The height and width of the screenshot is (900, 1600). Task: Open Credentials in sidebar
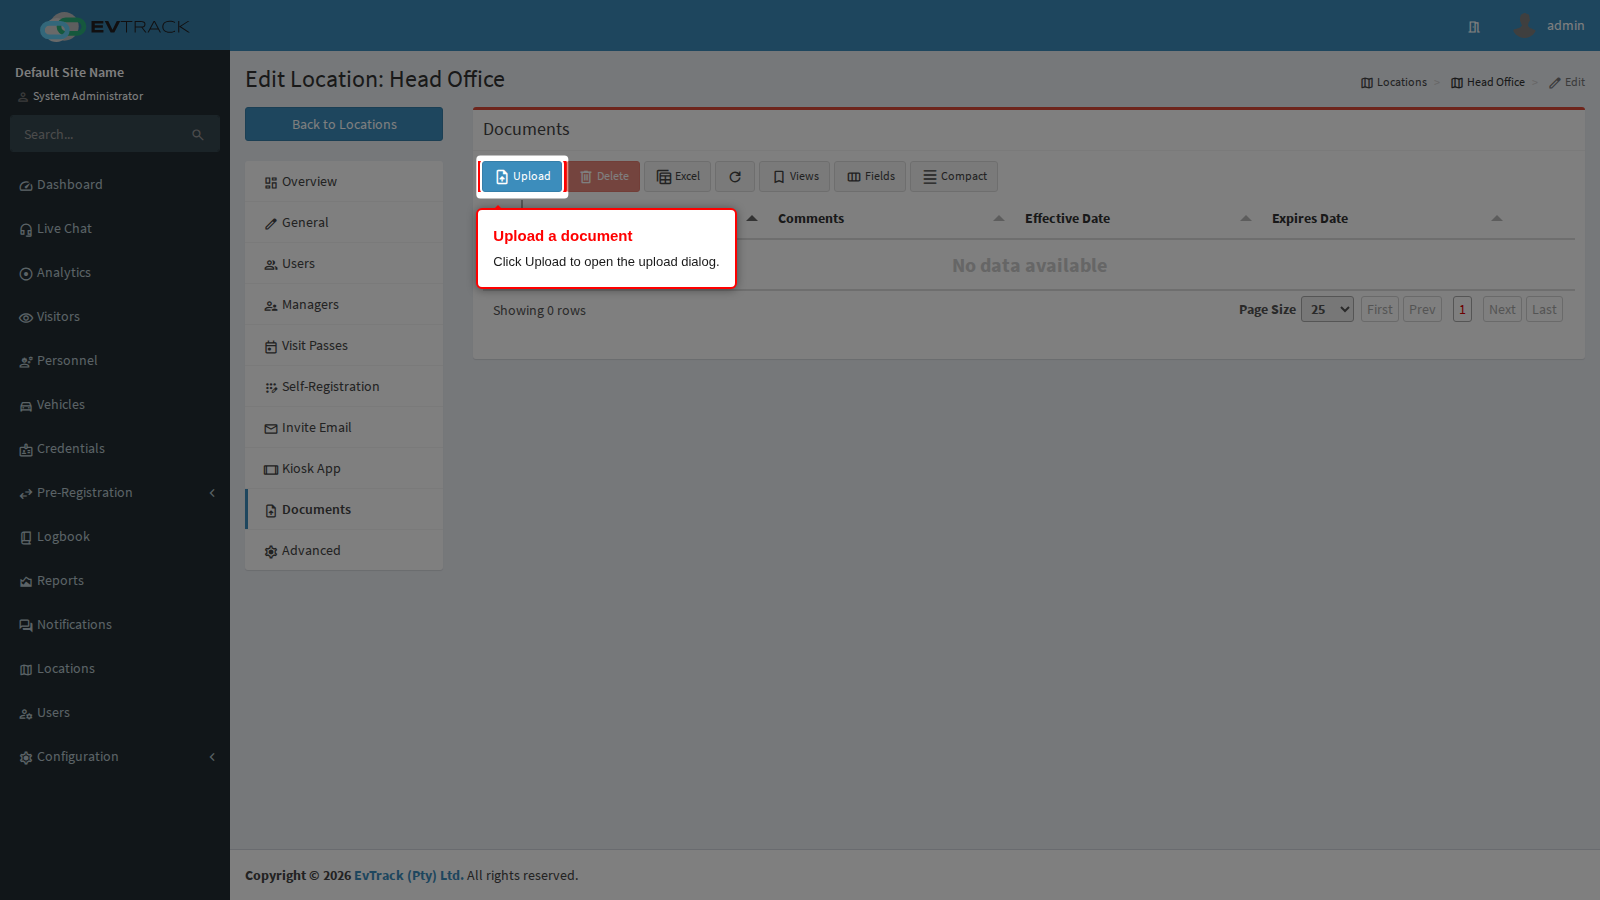115,449
